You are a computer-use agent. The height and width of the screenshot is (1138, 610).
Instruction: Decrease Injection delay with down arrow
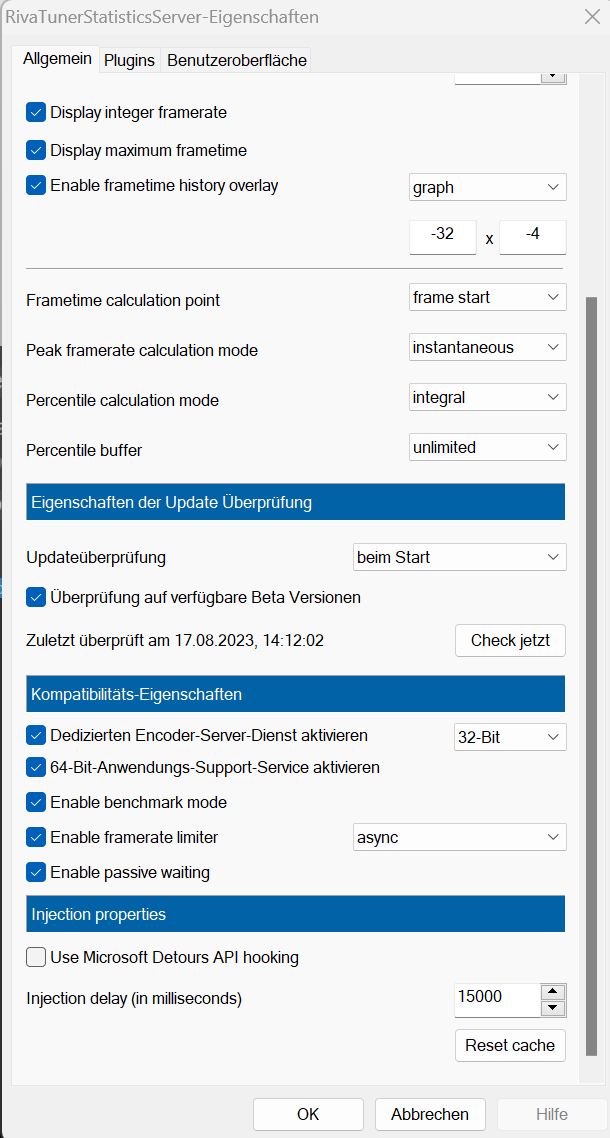pos(554,1008)
